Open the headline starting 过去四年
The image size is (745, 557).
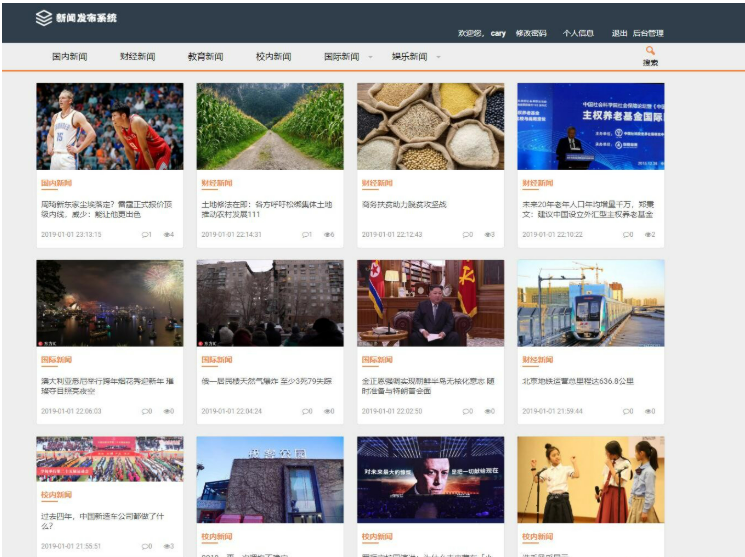click(x=102, y=521)
